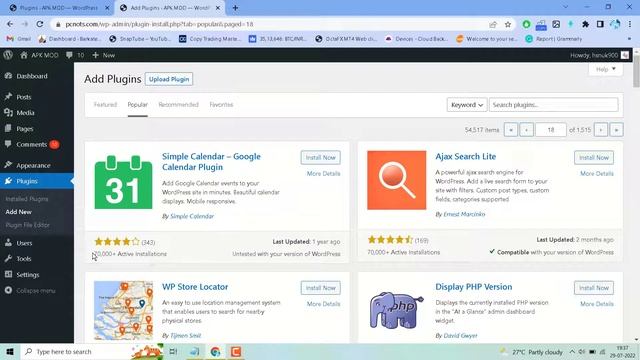The height and width of the screenshot is (360, 640).
Task: Go to previous page of plugin results
Action: pos(527,130)
